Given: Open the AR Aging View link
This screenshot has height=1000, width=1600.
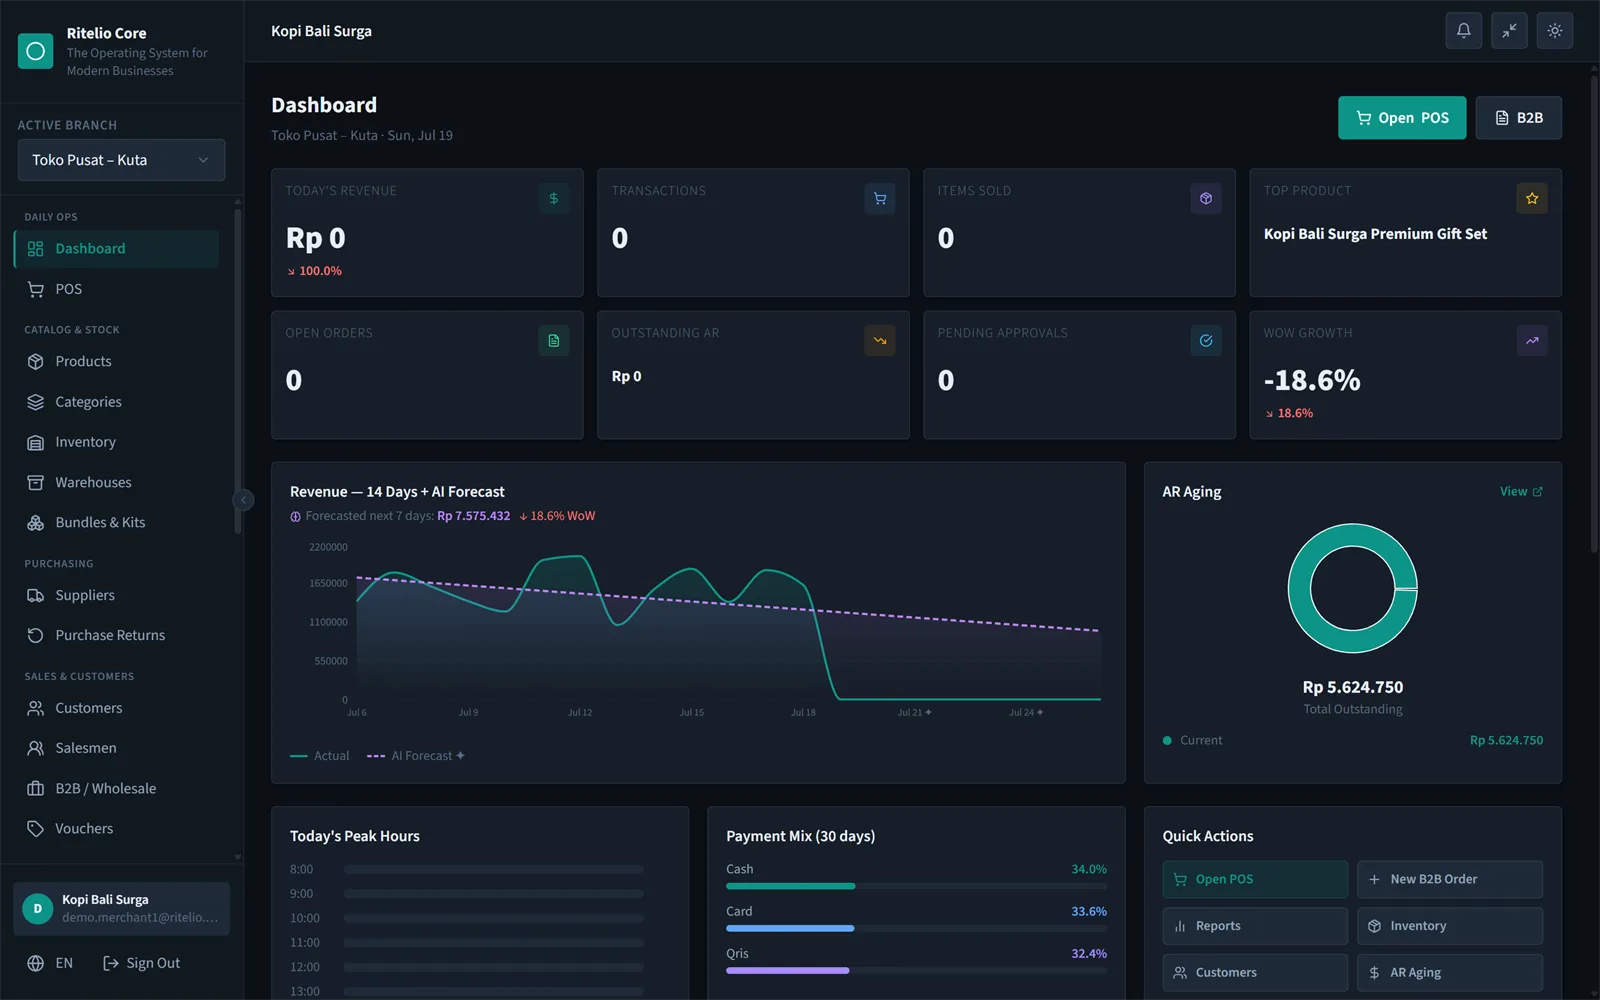Looking at the screenshot, I should pyautogui.click(x=1521, y=491).
